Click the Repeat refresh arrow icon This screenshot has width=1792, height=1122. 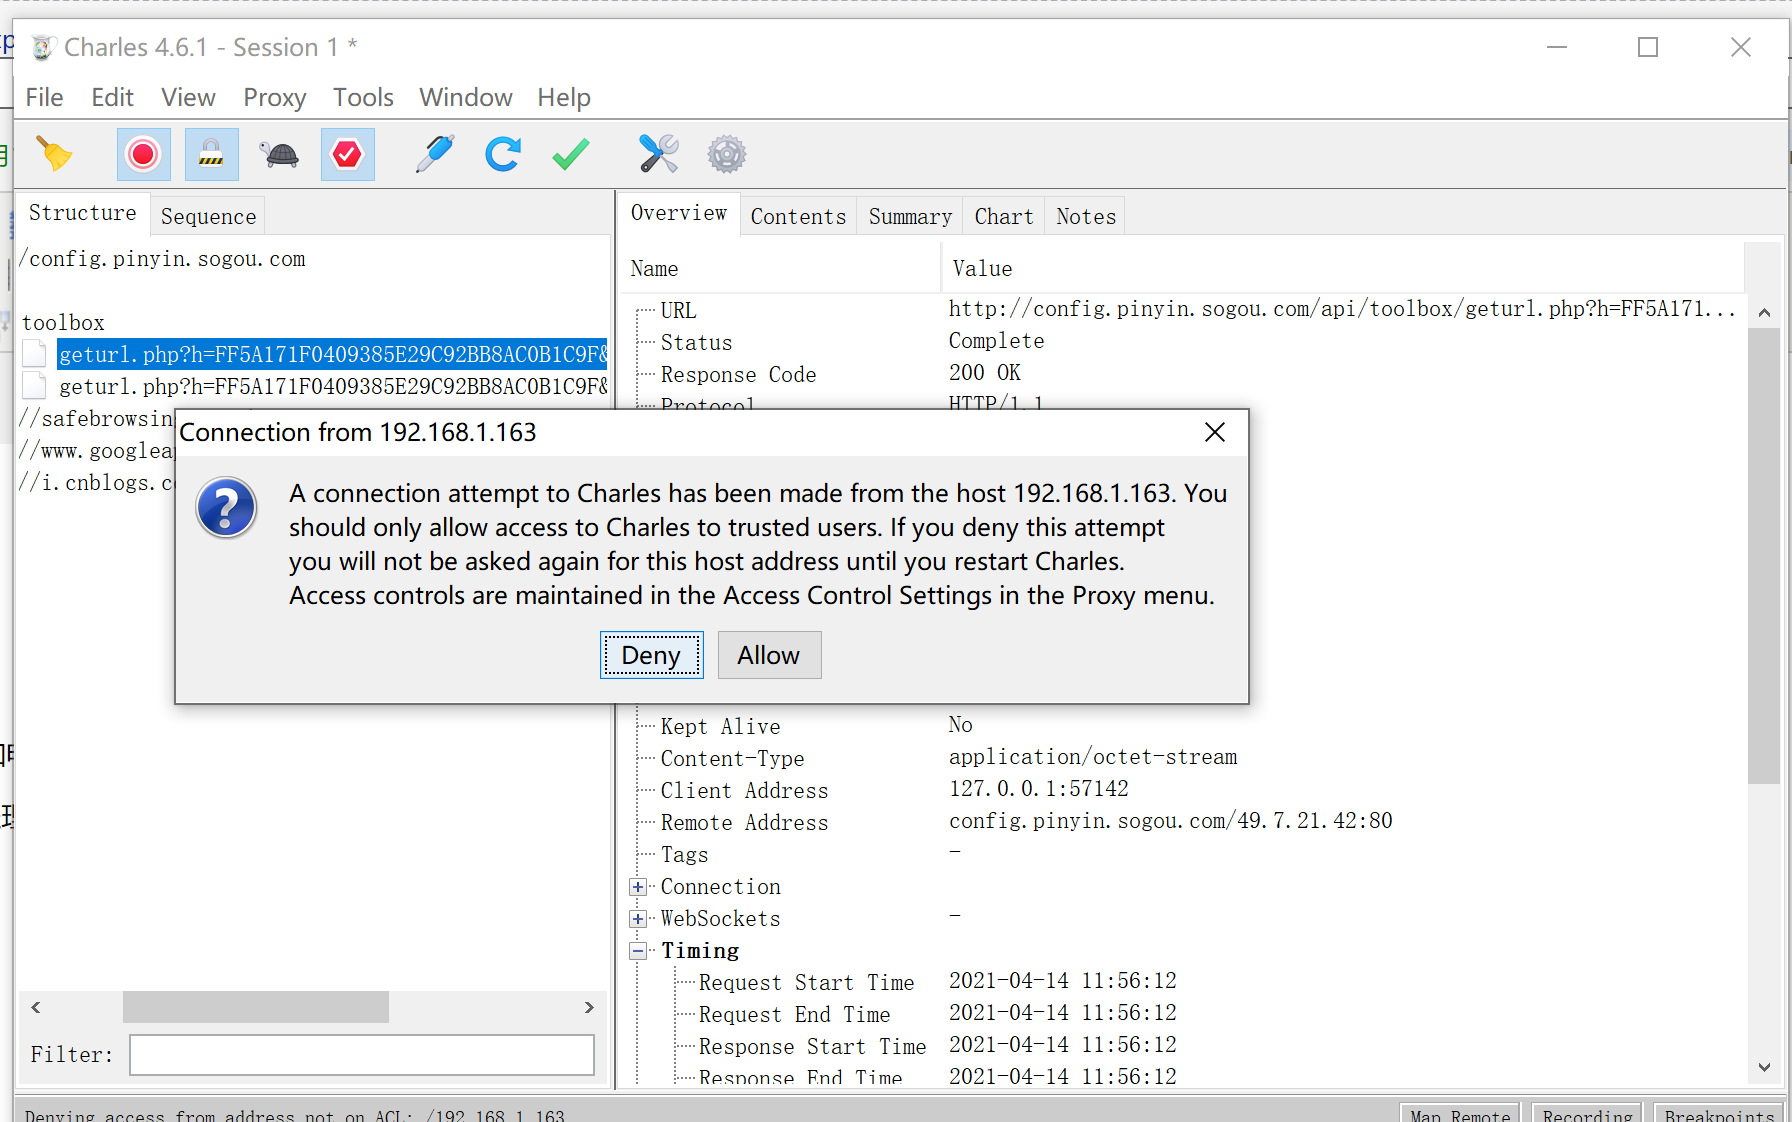pos(502,155)
